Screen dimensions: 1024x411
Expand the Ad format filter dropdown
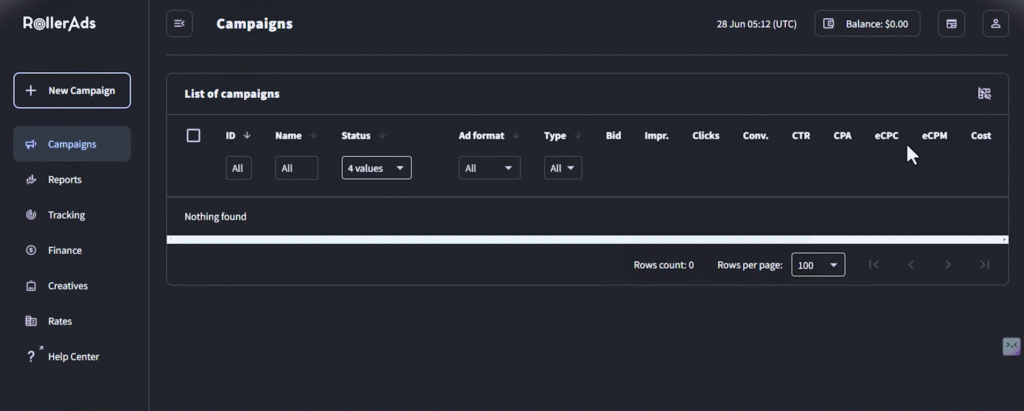click(x=489, y=168)
